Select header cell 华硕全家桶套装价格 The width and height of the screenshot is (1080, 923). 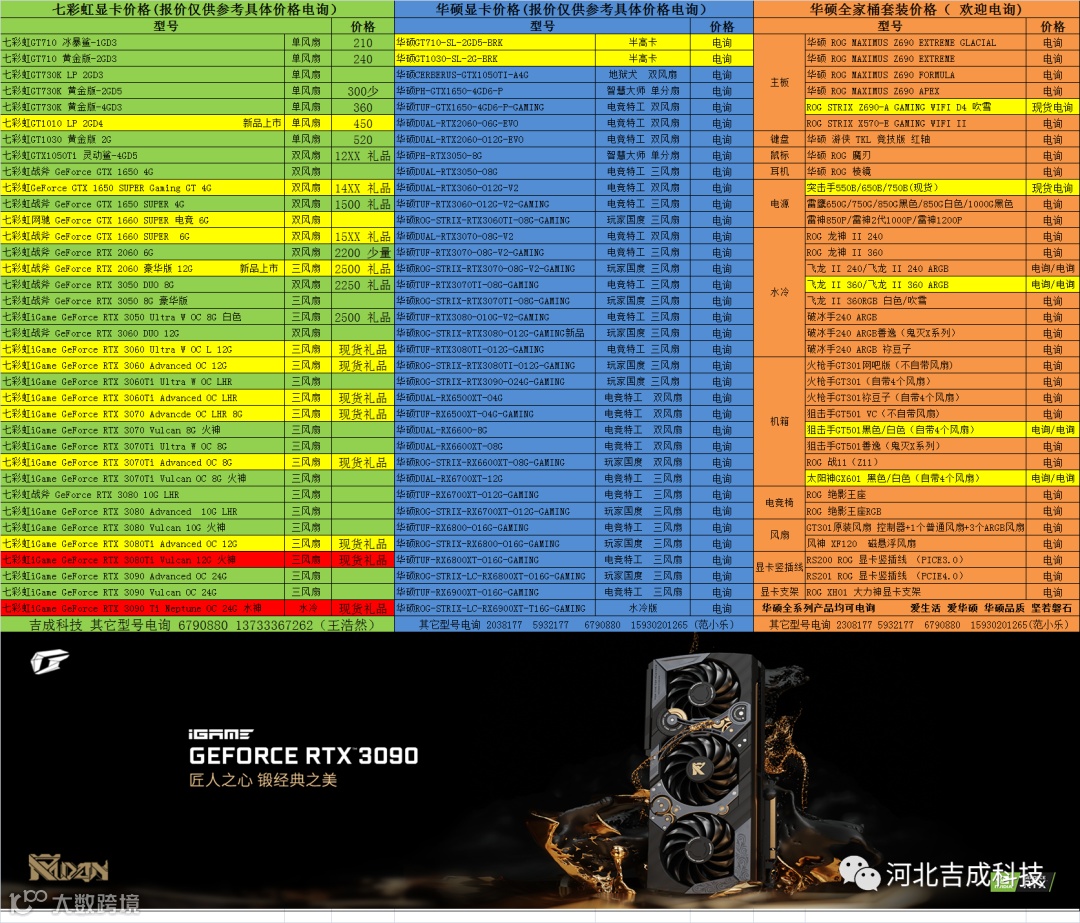coord(916,9)
